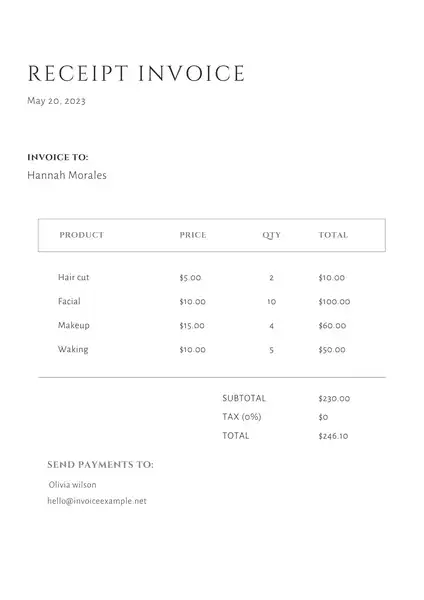Image resolution: width=424 pixels, height=600 pixels.
Task: Click the TOTAL column header in table
Action: point(333,235)
